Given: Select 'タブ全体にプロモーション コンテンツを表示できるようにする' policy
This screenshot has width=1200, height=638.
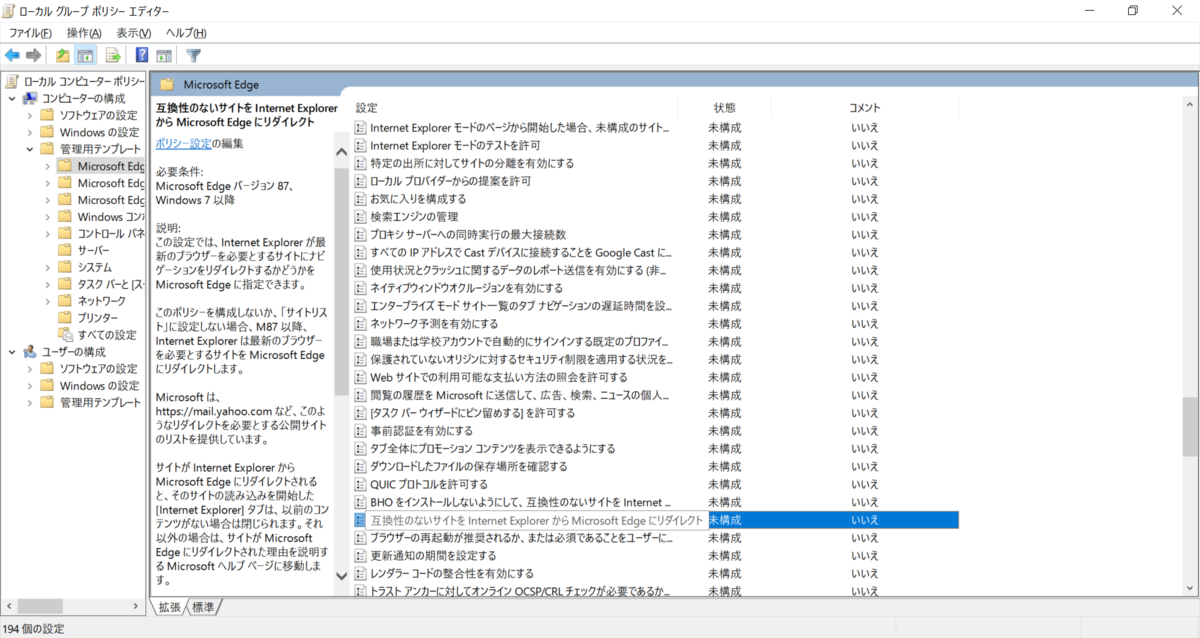Looking at the screenshot, I should (492, 448).
